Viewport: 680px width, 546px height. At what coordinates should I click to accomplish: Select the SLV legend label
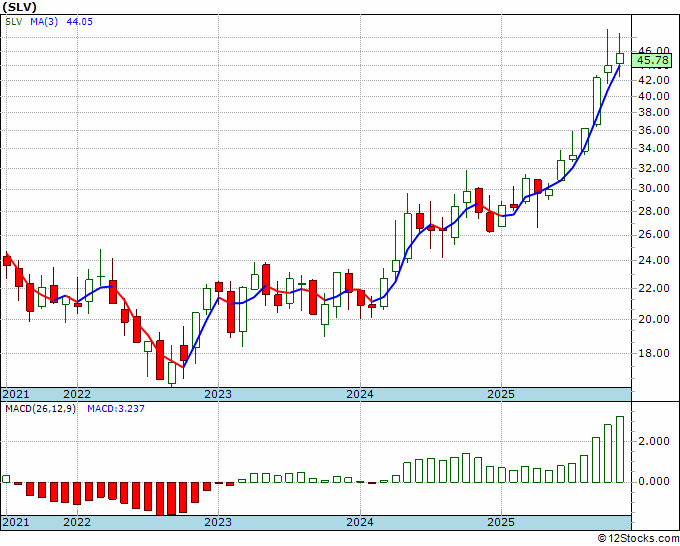[x=14, y=22]
